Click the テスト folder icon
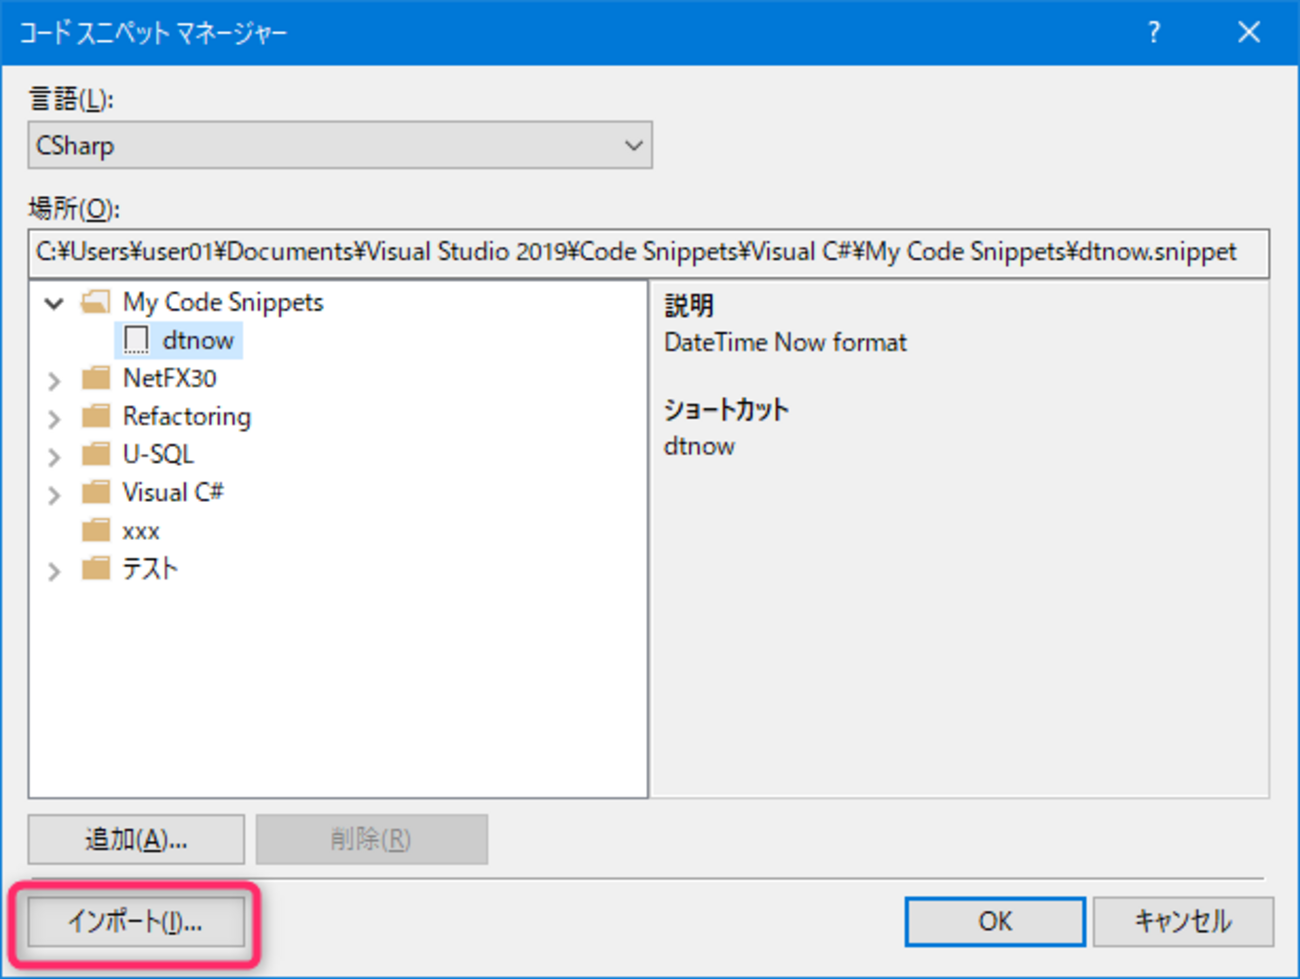 pyautogui.click(x=96, y=569)
